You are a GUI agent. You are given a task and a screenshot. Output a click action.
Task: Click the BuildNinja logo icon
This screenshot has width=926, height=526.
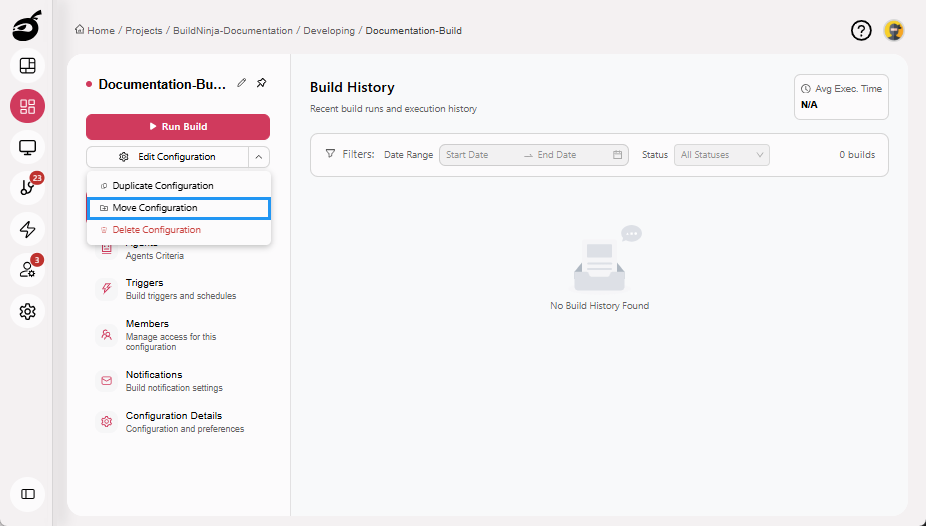[x=27, y=26]
